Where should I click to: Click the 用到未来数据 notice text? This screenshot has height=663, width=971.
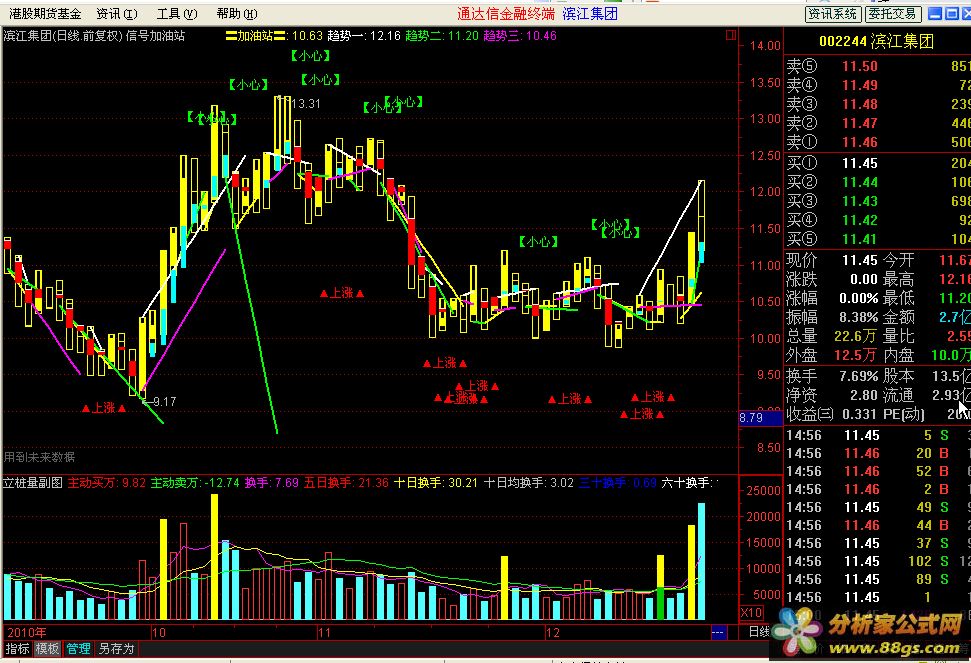(x=40, y=457)
